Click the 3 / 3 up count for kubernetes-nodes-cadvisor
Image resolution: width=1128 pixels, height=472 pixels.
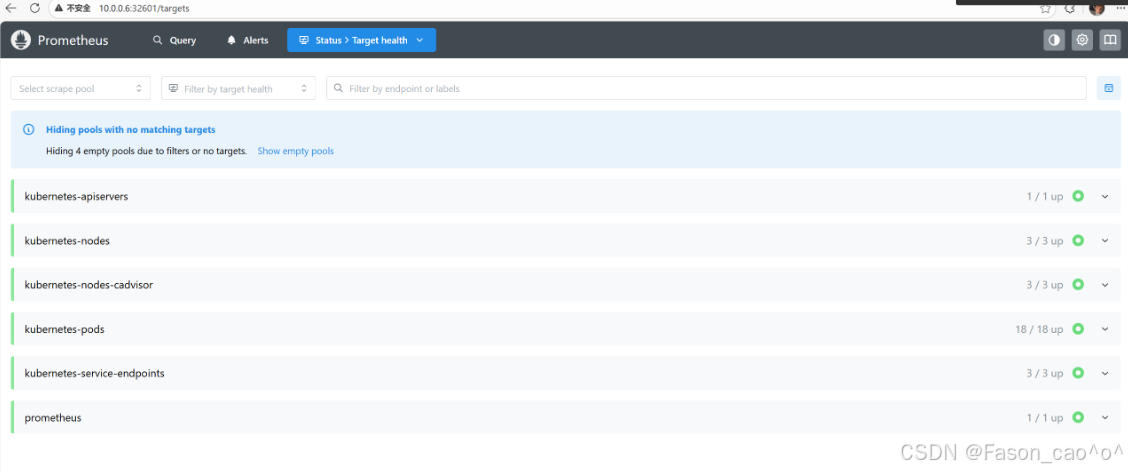pos(1045,285)
